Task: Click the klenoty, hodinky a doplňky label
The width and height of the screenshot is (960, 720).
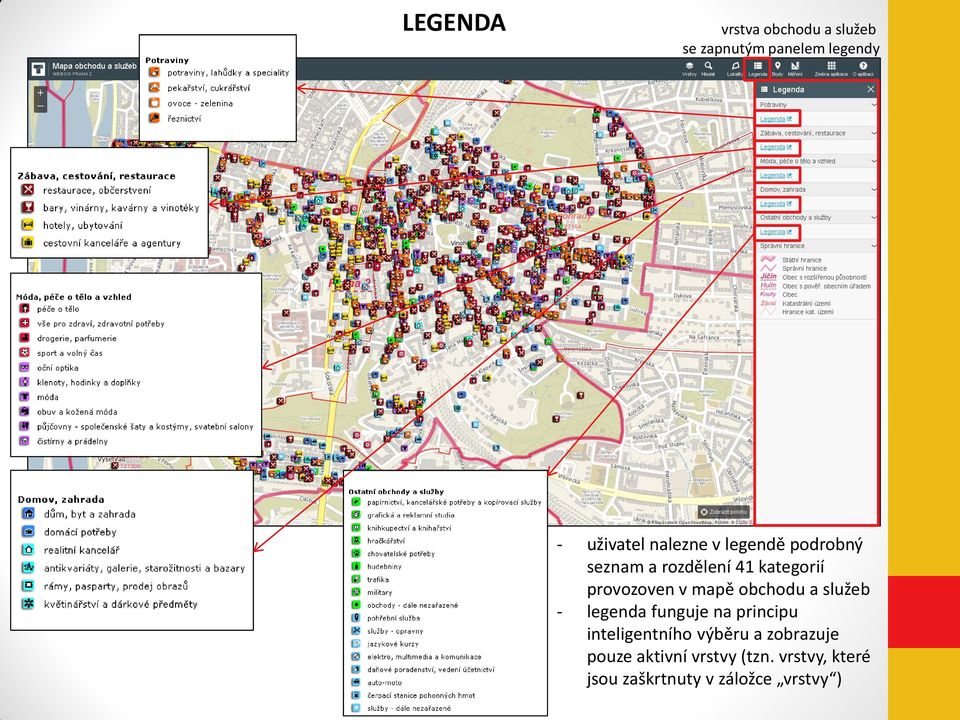Action: tap(89, 383)
